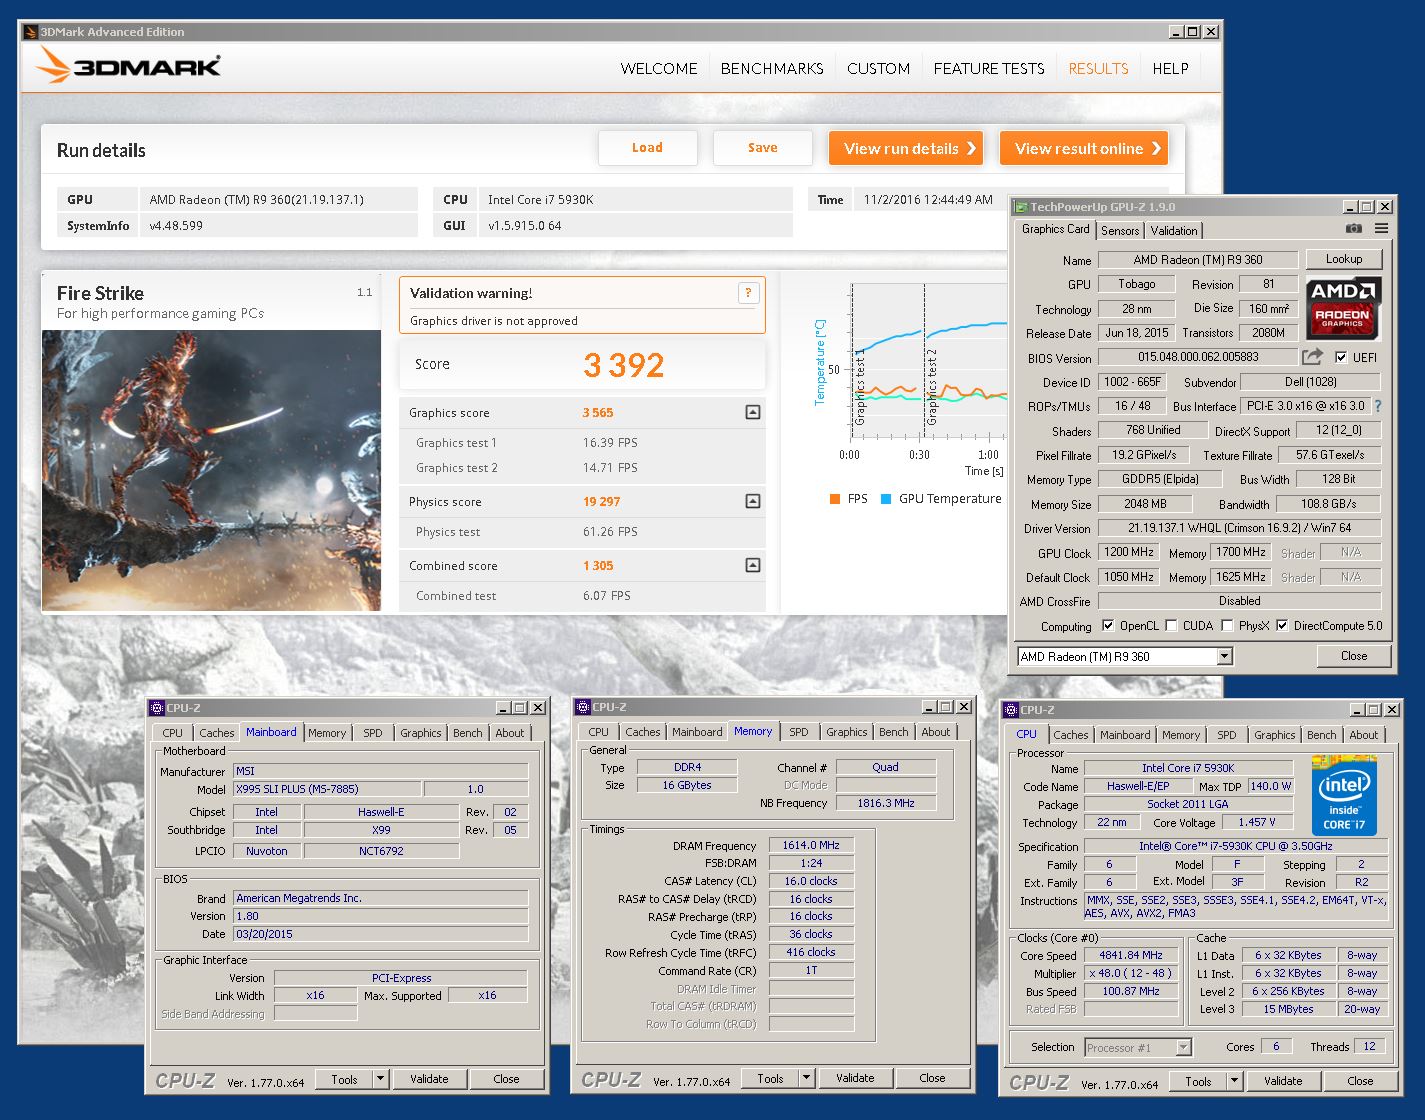Image resolution: width=1425 pixels, height=1120 pixels.
Task: Open Graphics tab in CPU-Z CPU window
Action: [x=1275, y=734]
